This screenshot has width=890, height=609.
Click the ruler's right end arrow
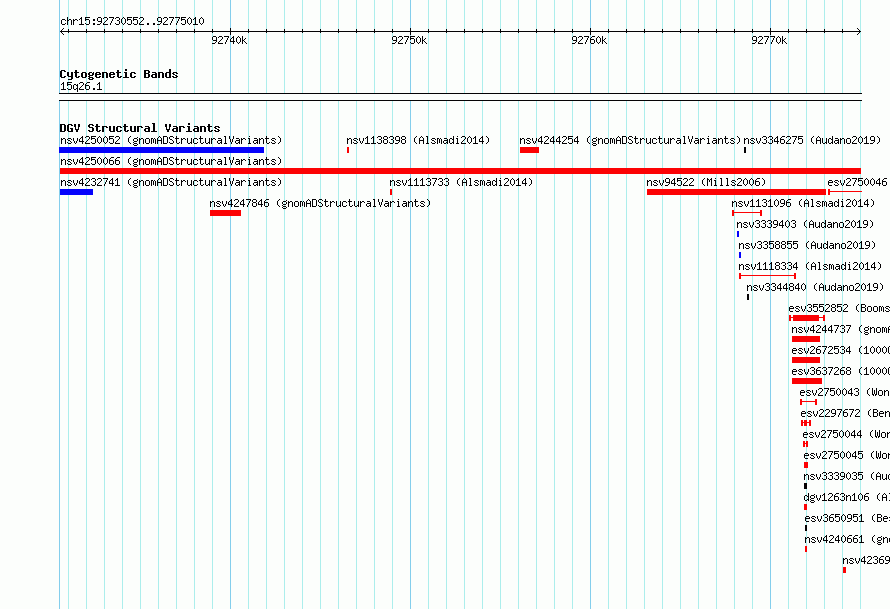click(x=858, y=31)
